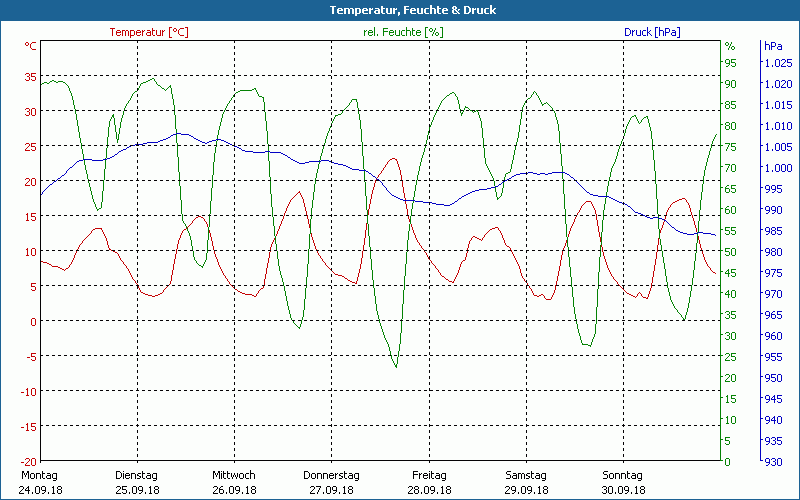Viewport: 800px width, 500px height.
Task: Click the pressure axis value '1.020'
Action: pyautogui.click(x=778, y=84)
